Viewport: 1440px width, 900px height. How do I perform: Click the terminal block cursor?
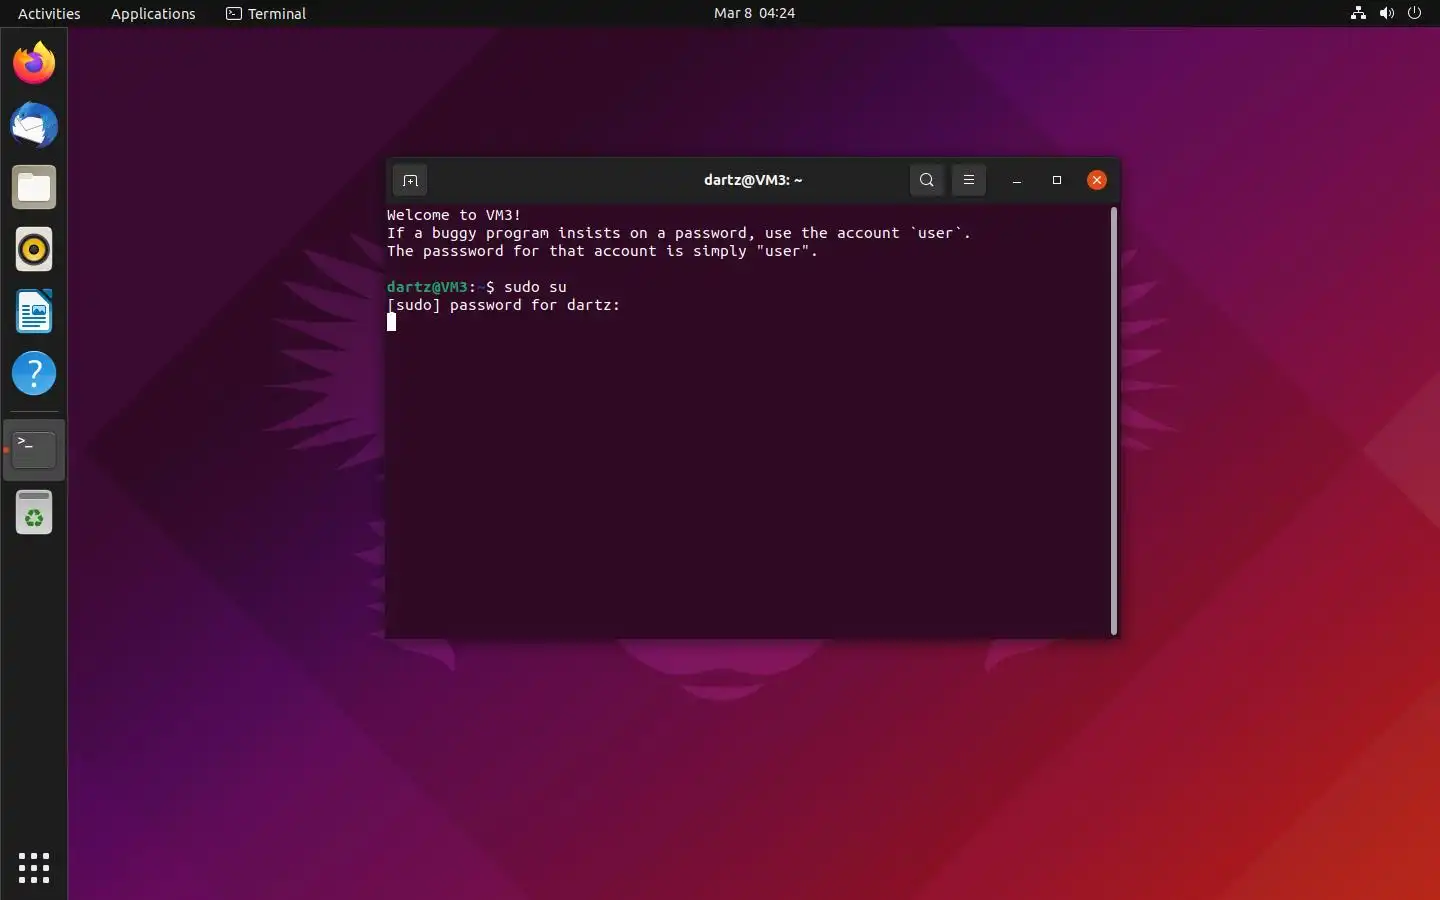391,322
